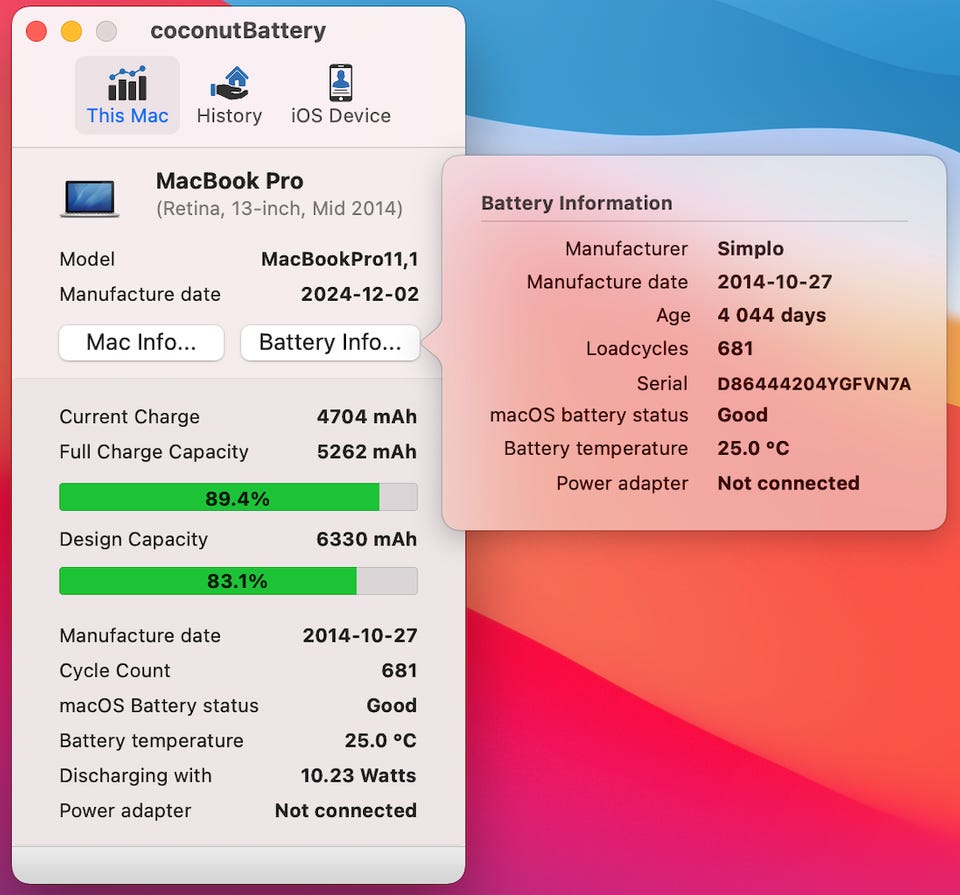
Task: Click the 89.4% charge progress bar
Action: [238, 498]
